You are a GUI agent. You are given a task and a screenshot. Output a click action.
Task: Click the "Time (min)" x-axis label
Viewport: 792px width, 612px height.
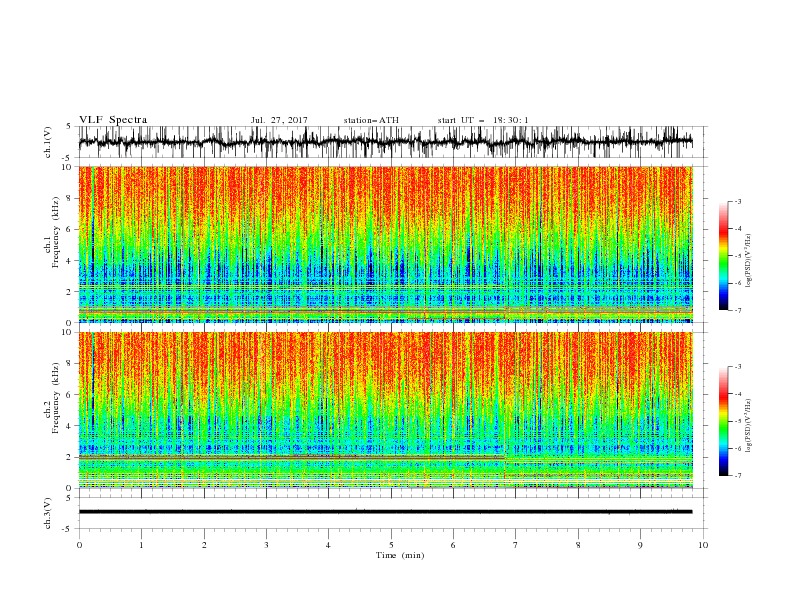tap(400, 555)
